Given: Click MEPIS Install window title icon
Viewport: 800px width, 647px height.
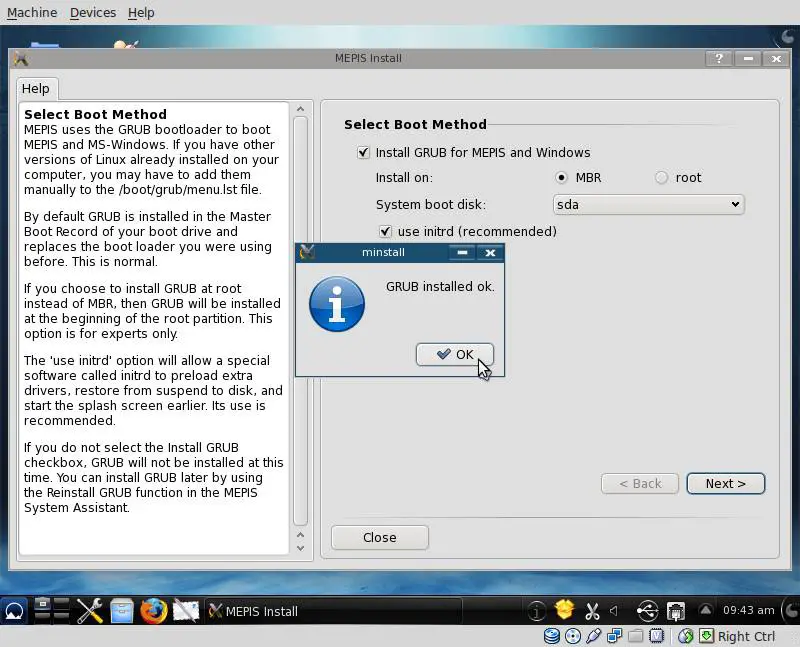Looking at the screenshot, I should [x=21, y=58].
